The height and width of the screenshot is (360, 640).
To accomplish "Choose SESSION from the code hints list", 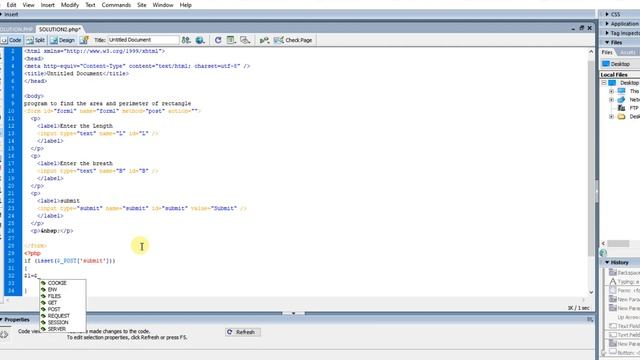I will tap(62, 322).
